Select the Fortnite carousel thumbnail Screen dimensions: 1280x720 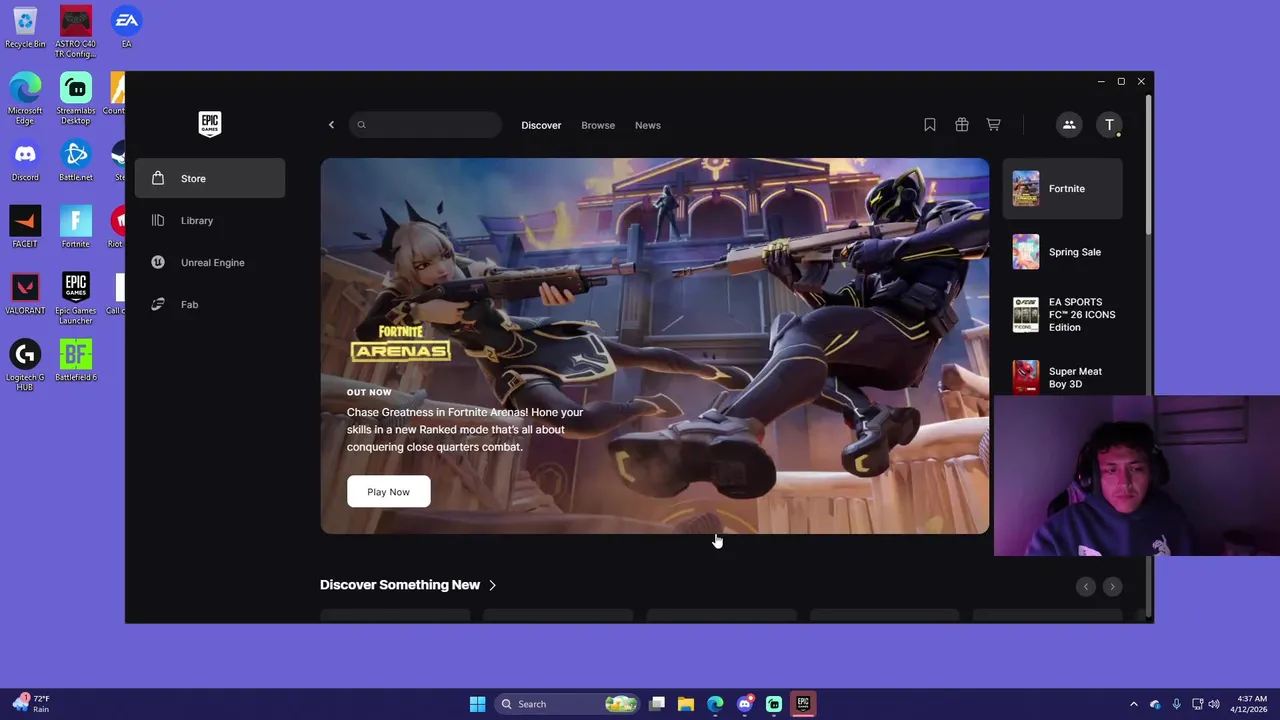pyautogui.click(x=1026, y=188)
